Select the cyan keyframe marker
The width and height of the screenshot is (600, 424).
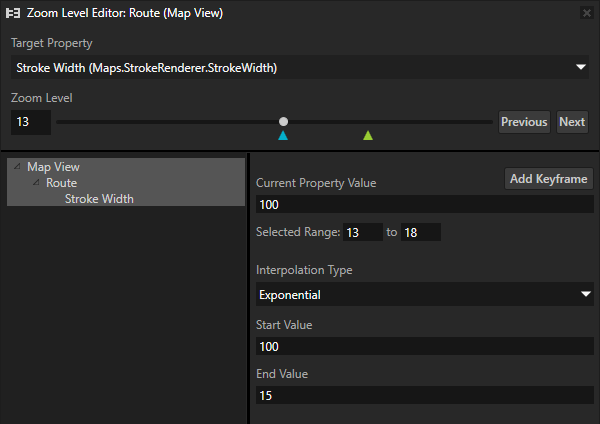click(283, 135)
